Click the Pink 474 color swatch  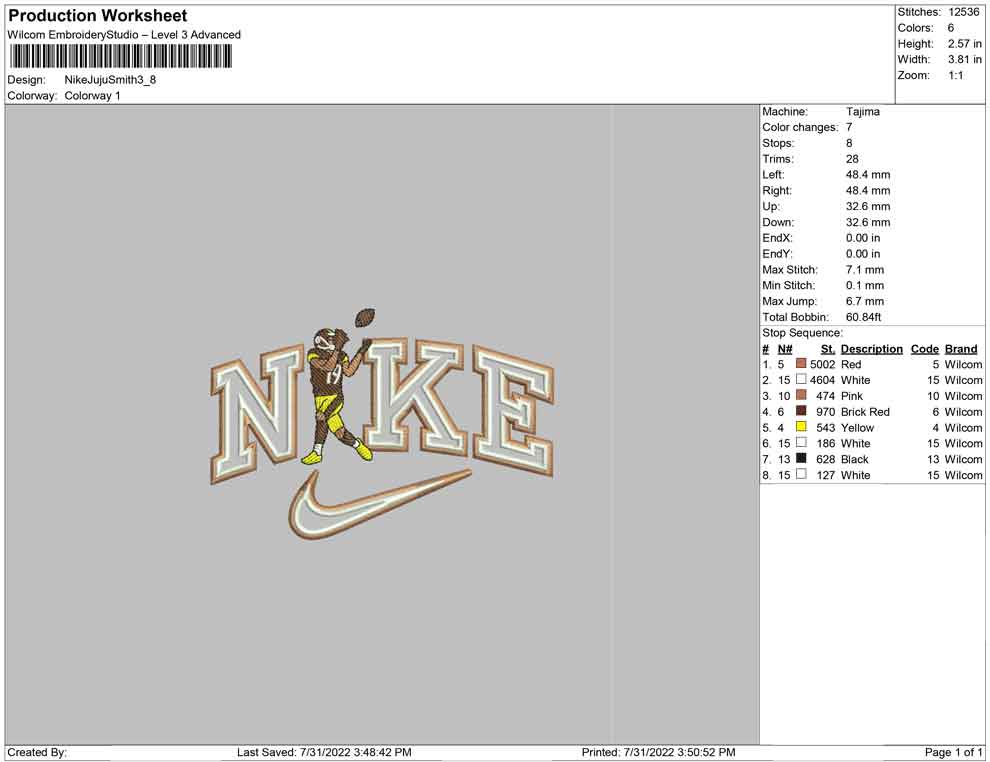pyautogui.click(x=801, y=395)
